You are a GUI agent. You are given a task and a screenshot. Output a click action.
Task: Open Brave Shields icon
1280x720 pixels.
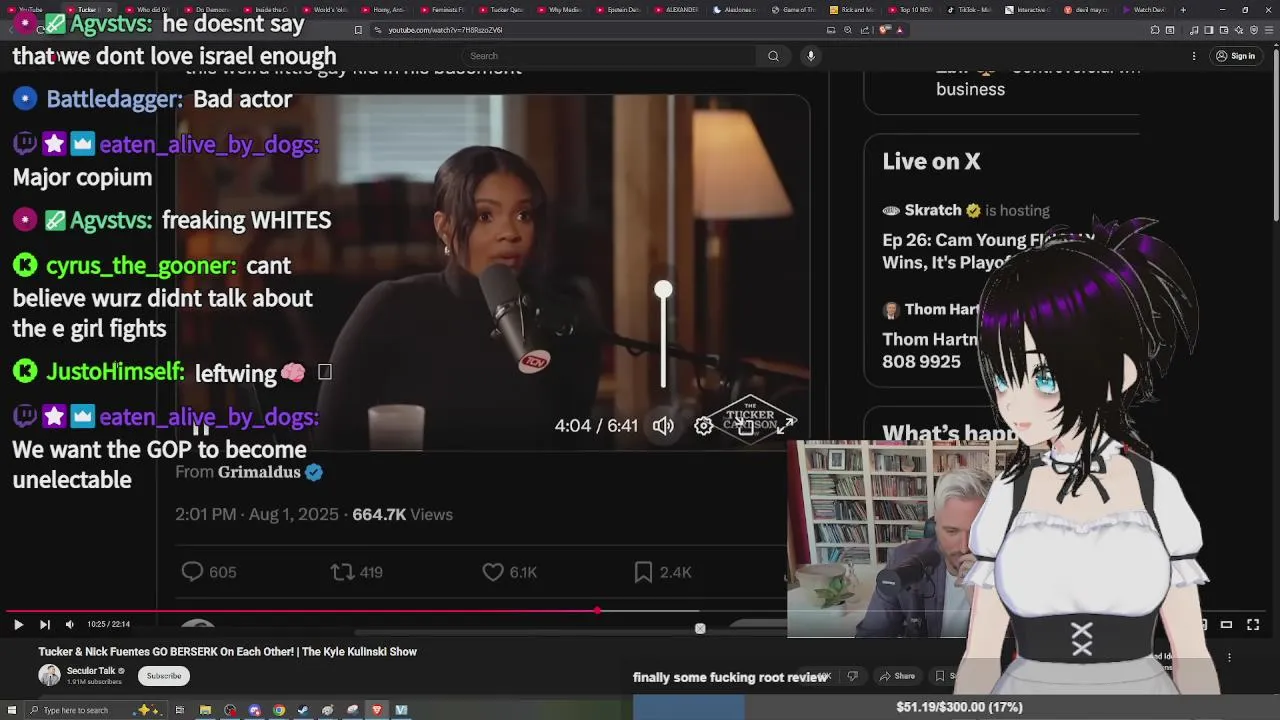pos(883,30)
